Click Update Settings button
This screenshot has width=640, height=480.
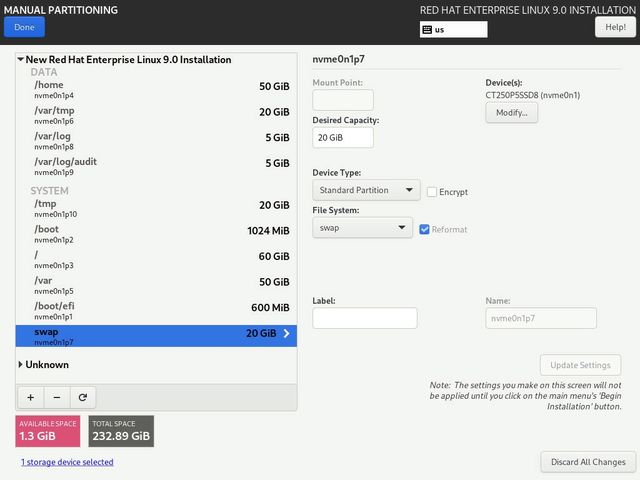580,365
